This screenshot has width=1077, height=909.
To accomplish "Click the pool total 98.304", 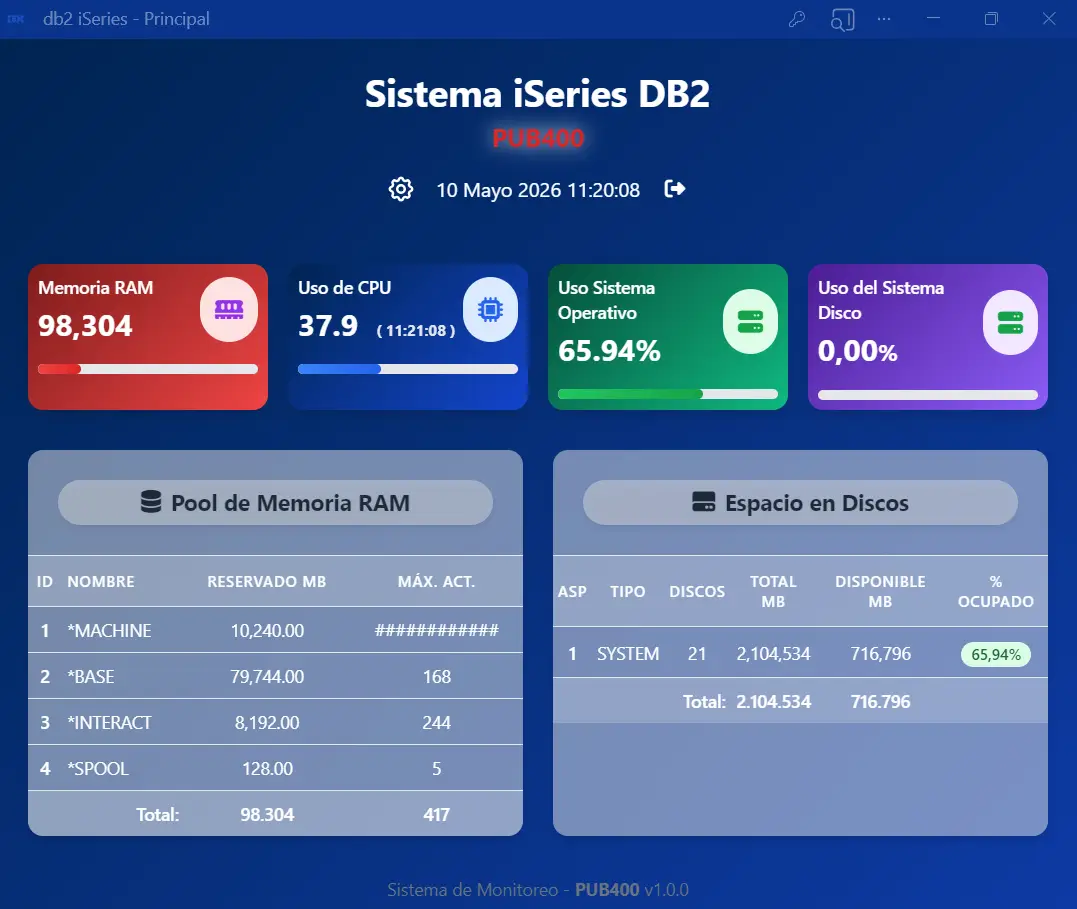I will click(x=267, y=814).
